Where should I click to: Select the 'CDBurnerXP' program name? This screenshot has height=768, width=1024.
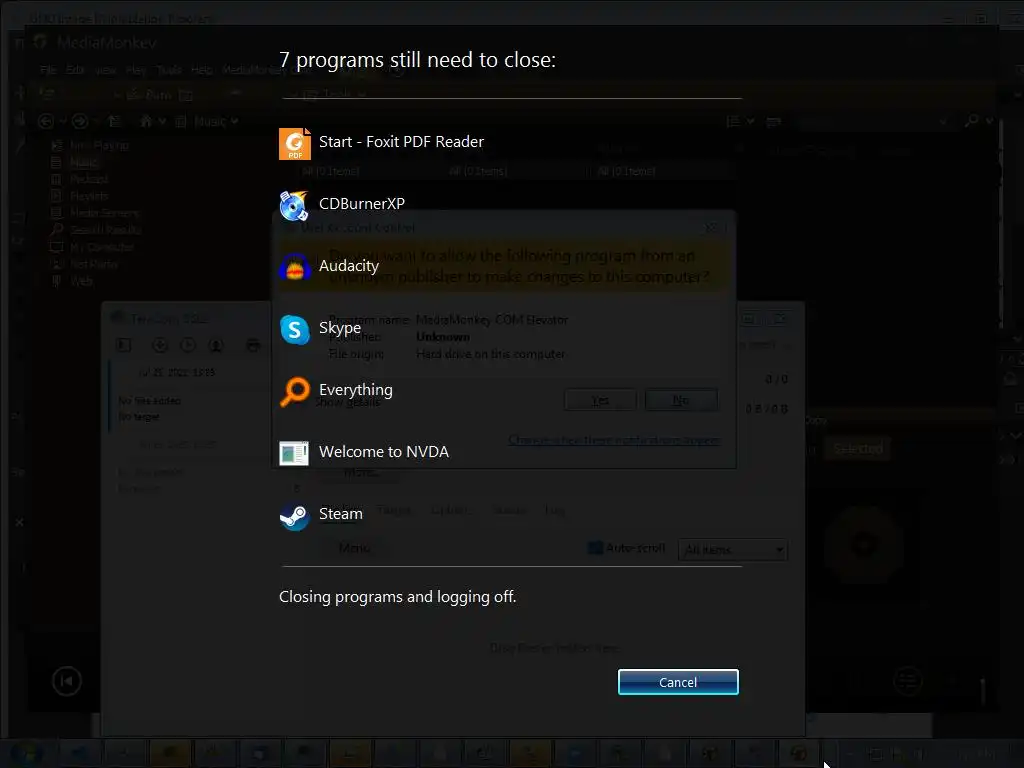(362, 204)
